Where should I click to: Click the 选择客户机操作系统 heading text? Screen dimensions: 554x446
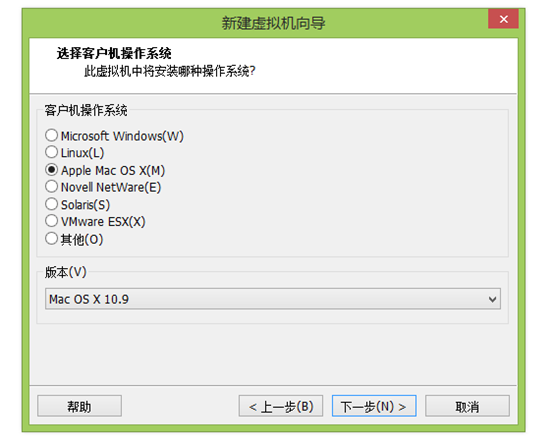(x=114, y=53)
